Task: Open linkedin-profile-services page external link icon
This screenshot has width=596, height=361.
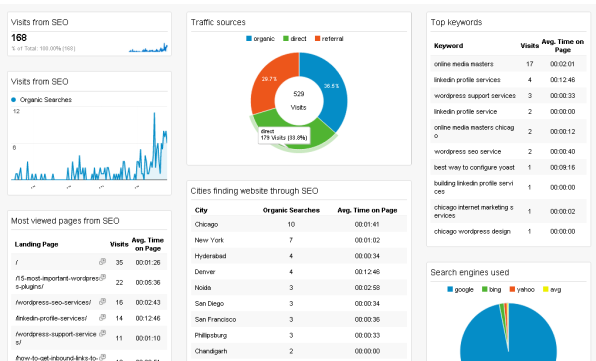Action: point(102,317)
